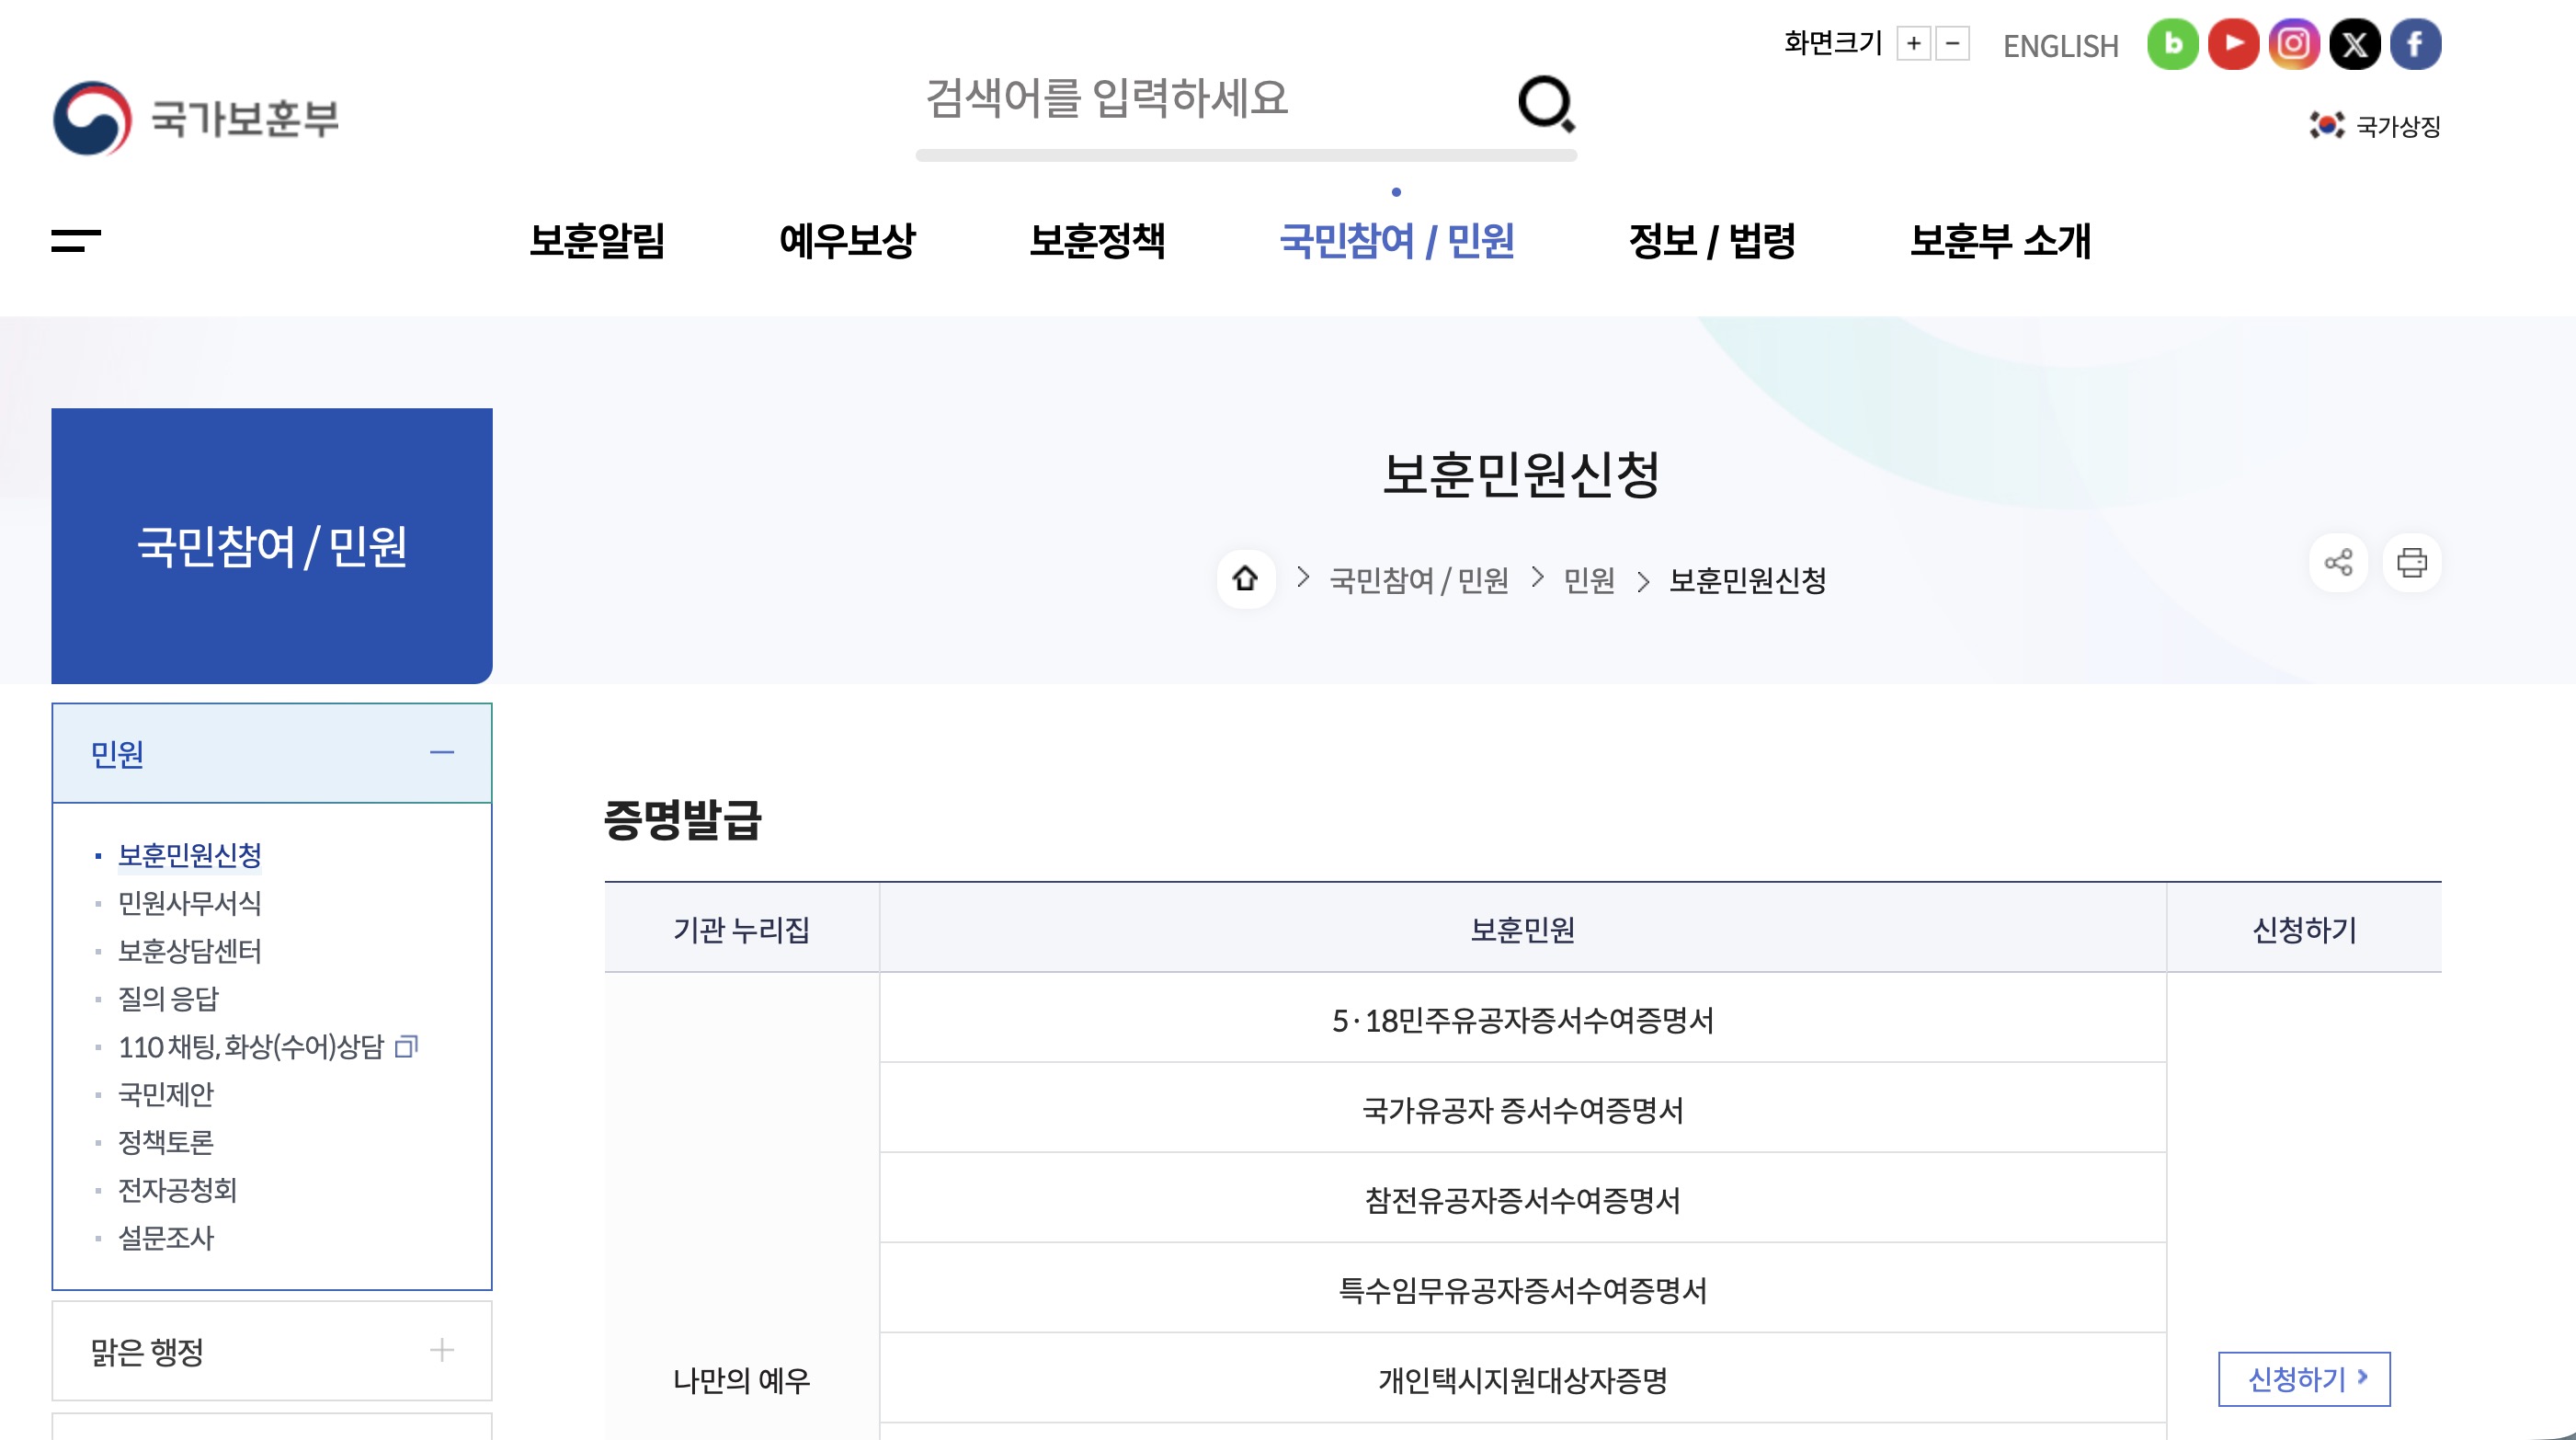The height and width of the screenshot is (1440, 2576).
Task: Select 민원사무서식 in the sidebar
Action: click(x=189, y=903)
